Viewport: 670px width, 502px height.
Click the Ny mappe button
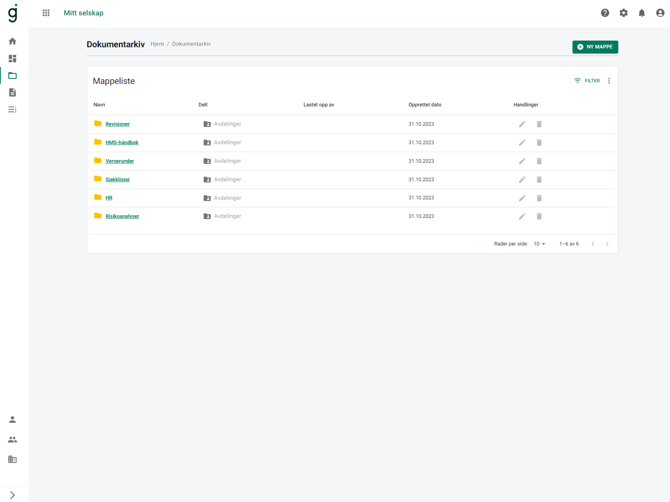tap(595, 47)
